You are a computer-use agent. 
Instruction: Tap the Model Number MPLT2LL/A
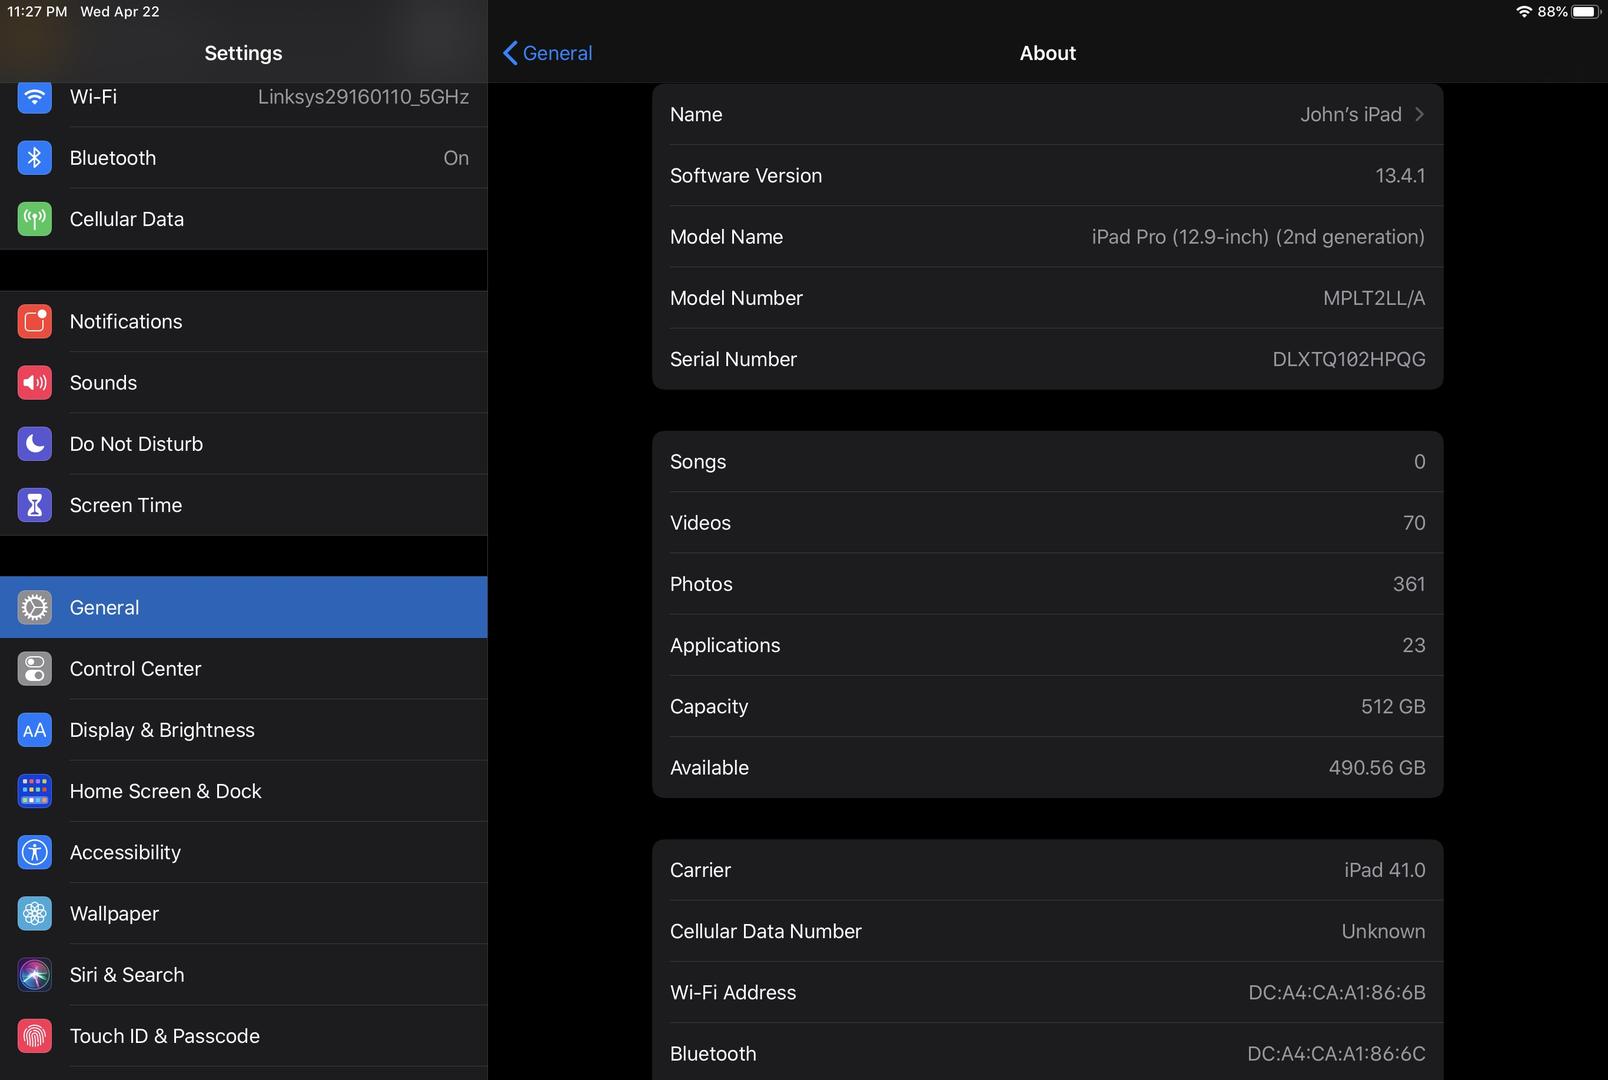(x=1374, y=298)
